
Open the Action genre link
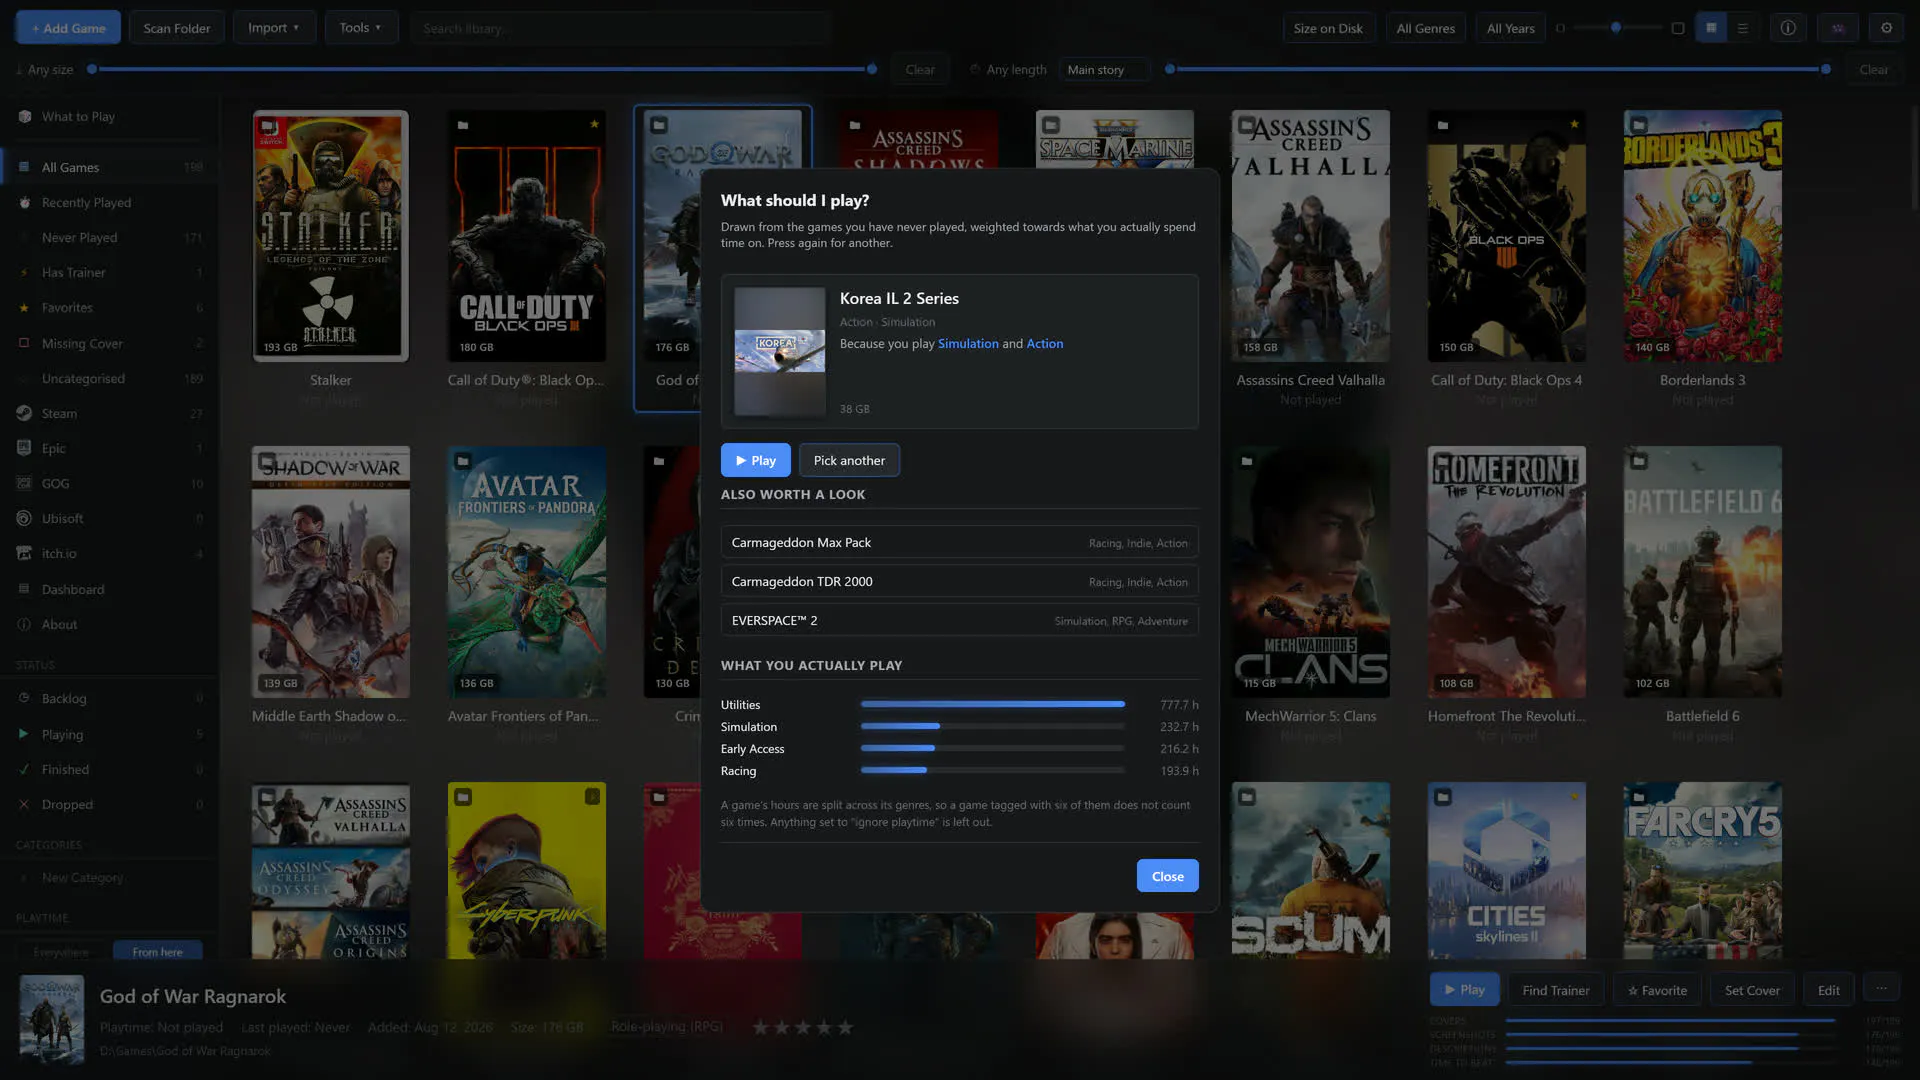click(x=1045, y=343)
